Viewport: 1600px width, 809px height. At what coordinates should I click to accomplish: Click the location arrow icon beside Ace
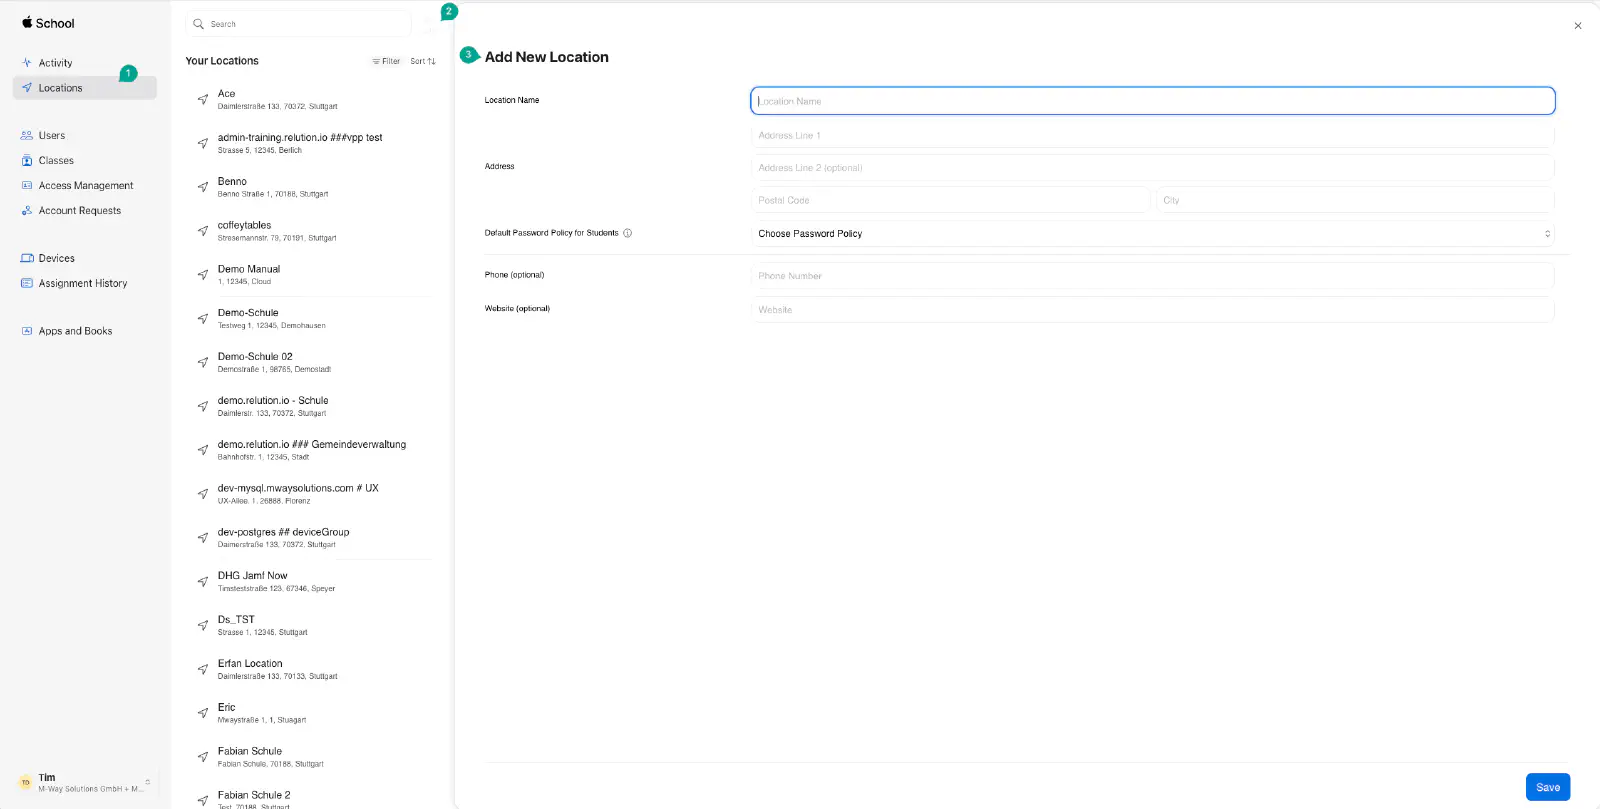pos(203,99)
